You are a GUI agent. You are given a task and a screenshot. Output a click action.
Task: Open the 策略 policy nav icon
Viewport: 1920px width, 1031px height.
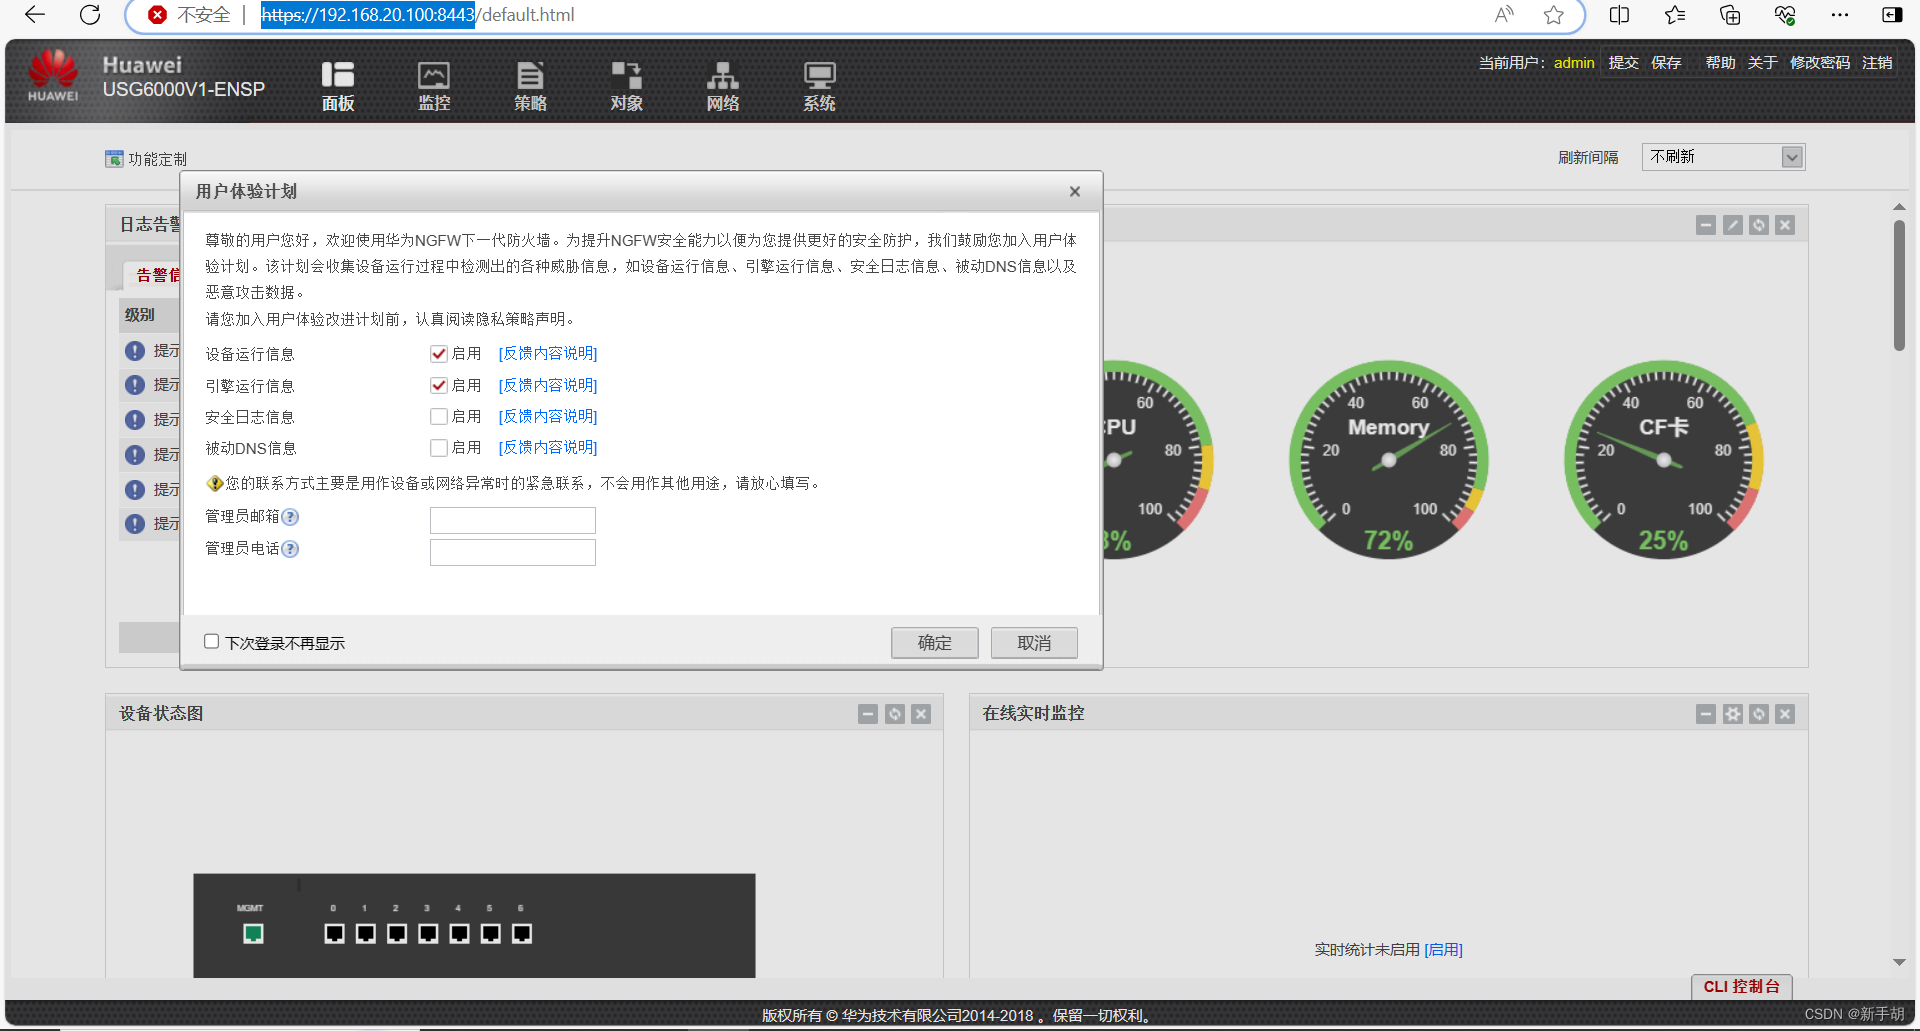[x=530, y=86]
